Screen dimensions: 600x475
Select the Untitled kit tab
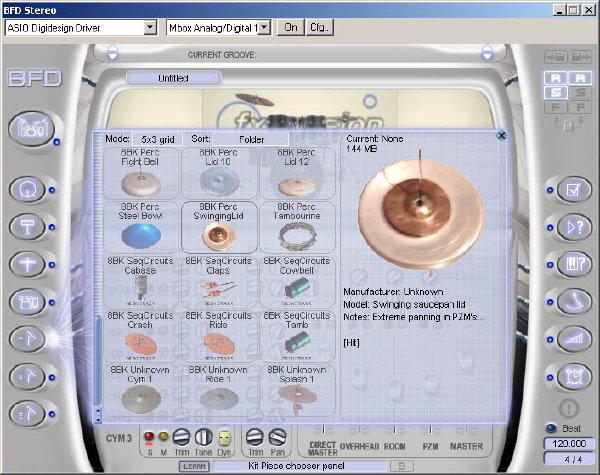pos(173,78)
